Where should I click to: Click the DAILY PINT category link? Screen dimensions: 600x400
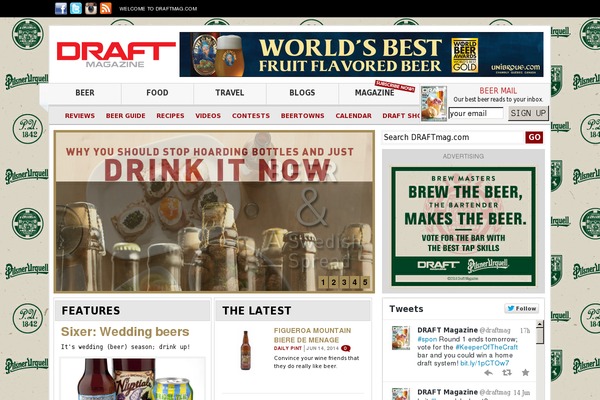pos(288,348)
